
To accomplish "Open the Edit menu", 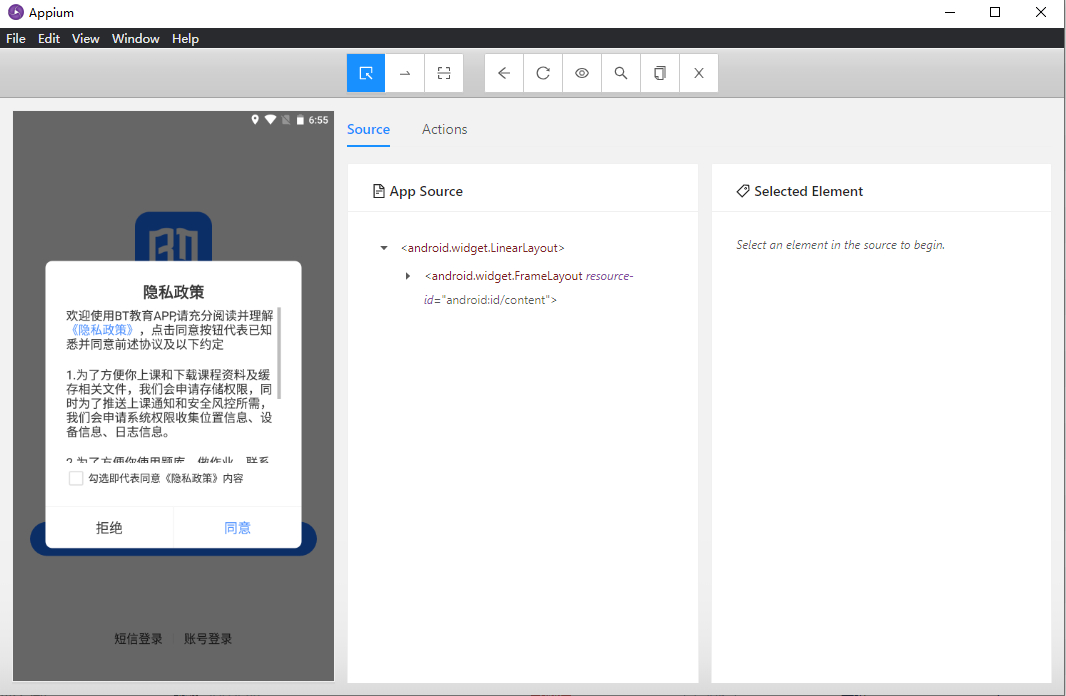I will click(49, 39).
